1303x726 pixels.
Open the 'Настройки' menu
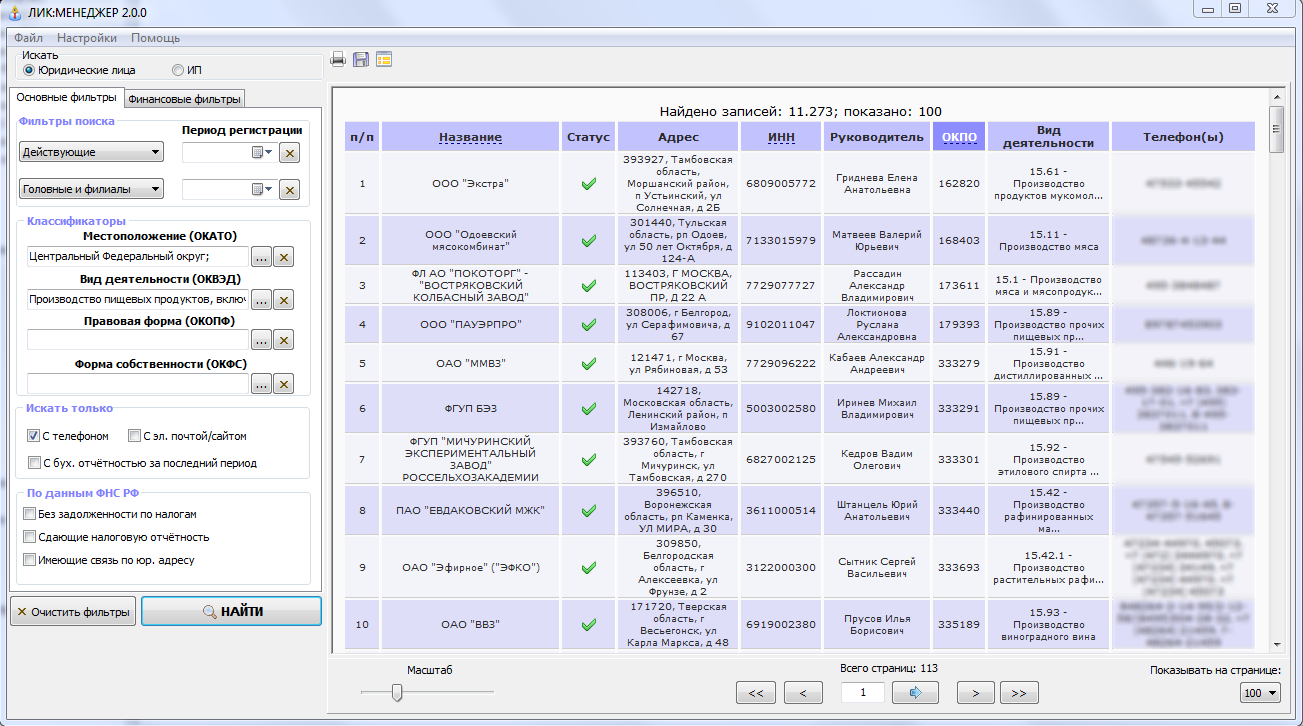click(87, 38)
